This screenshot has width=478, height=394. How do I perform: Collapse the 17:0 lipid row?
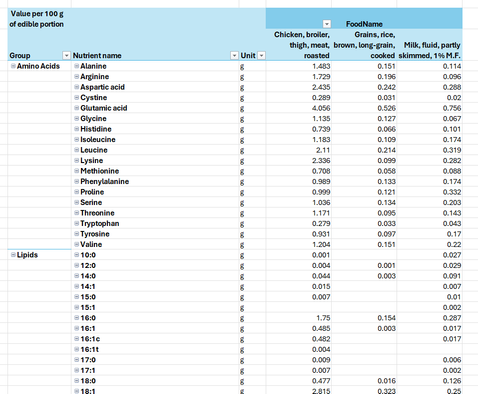point(77,360)
